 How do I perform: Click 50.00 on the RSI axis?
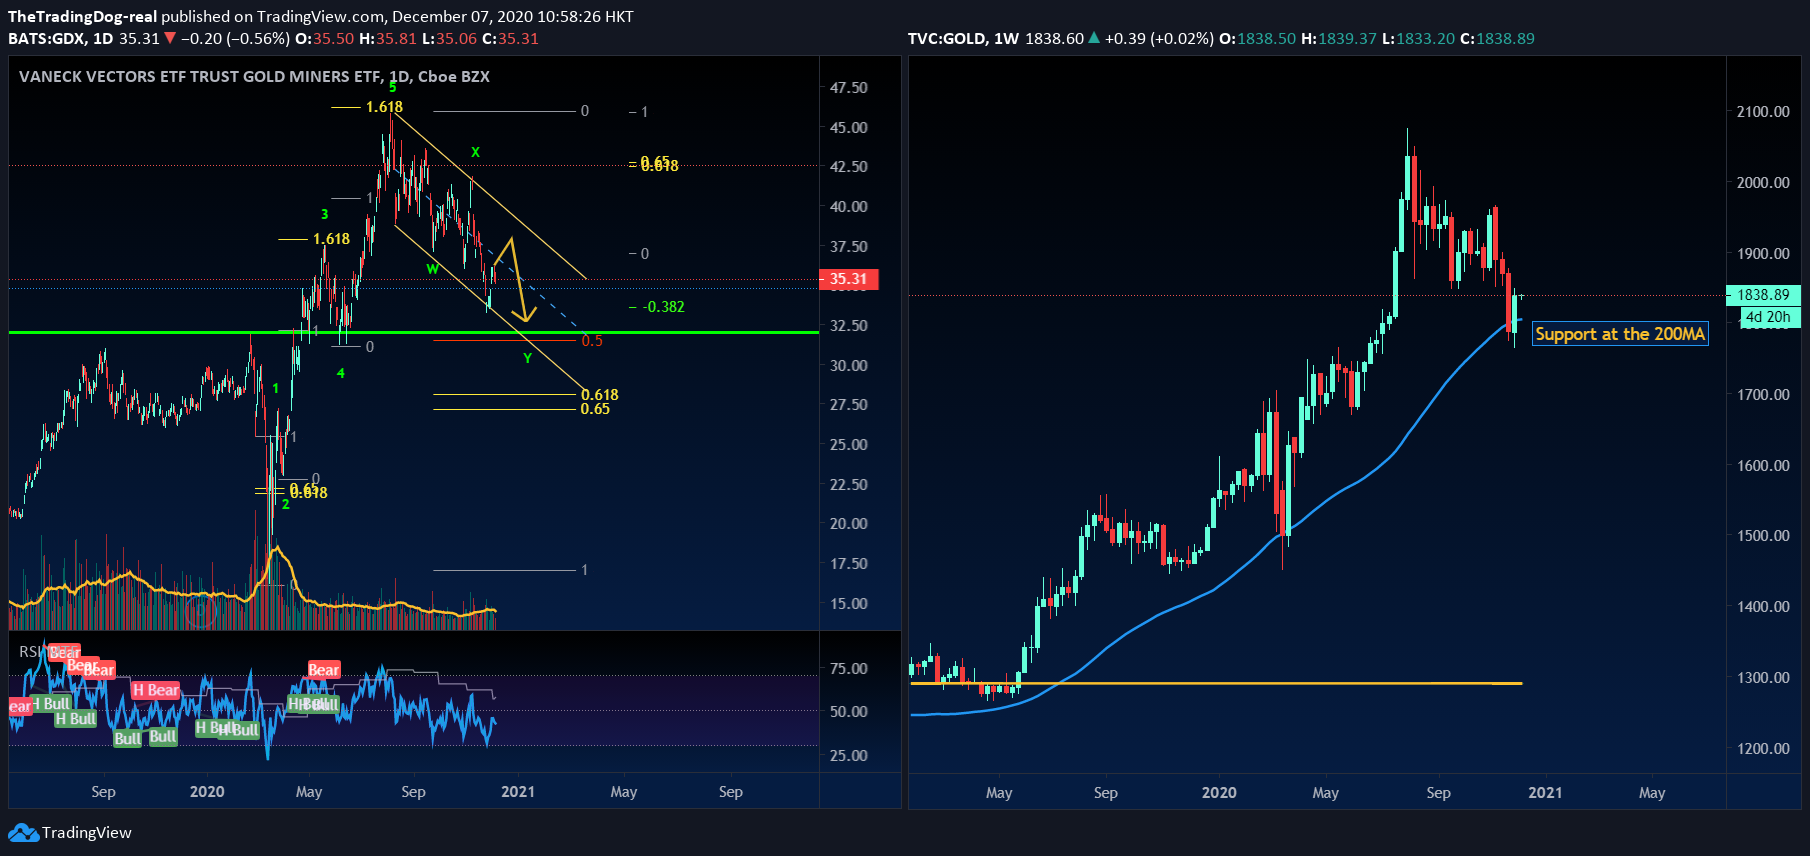(x=849, y=711)
